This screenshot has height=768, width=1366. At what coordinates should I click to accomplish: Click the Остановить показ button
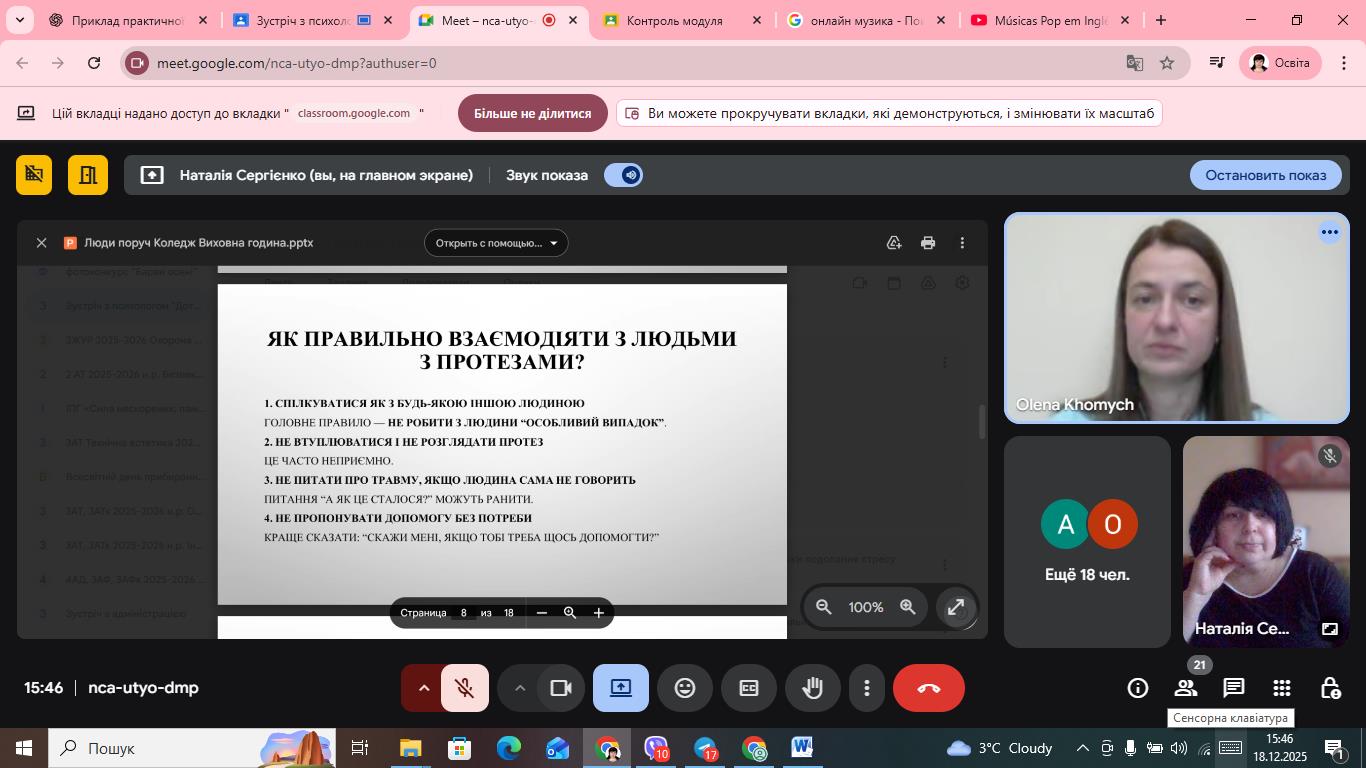(x=1265, y=175)
